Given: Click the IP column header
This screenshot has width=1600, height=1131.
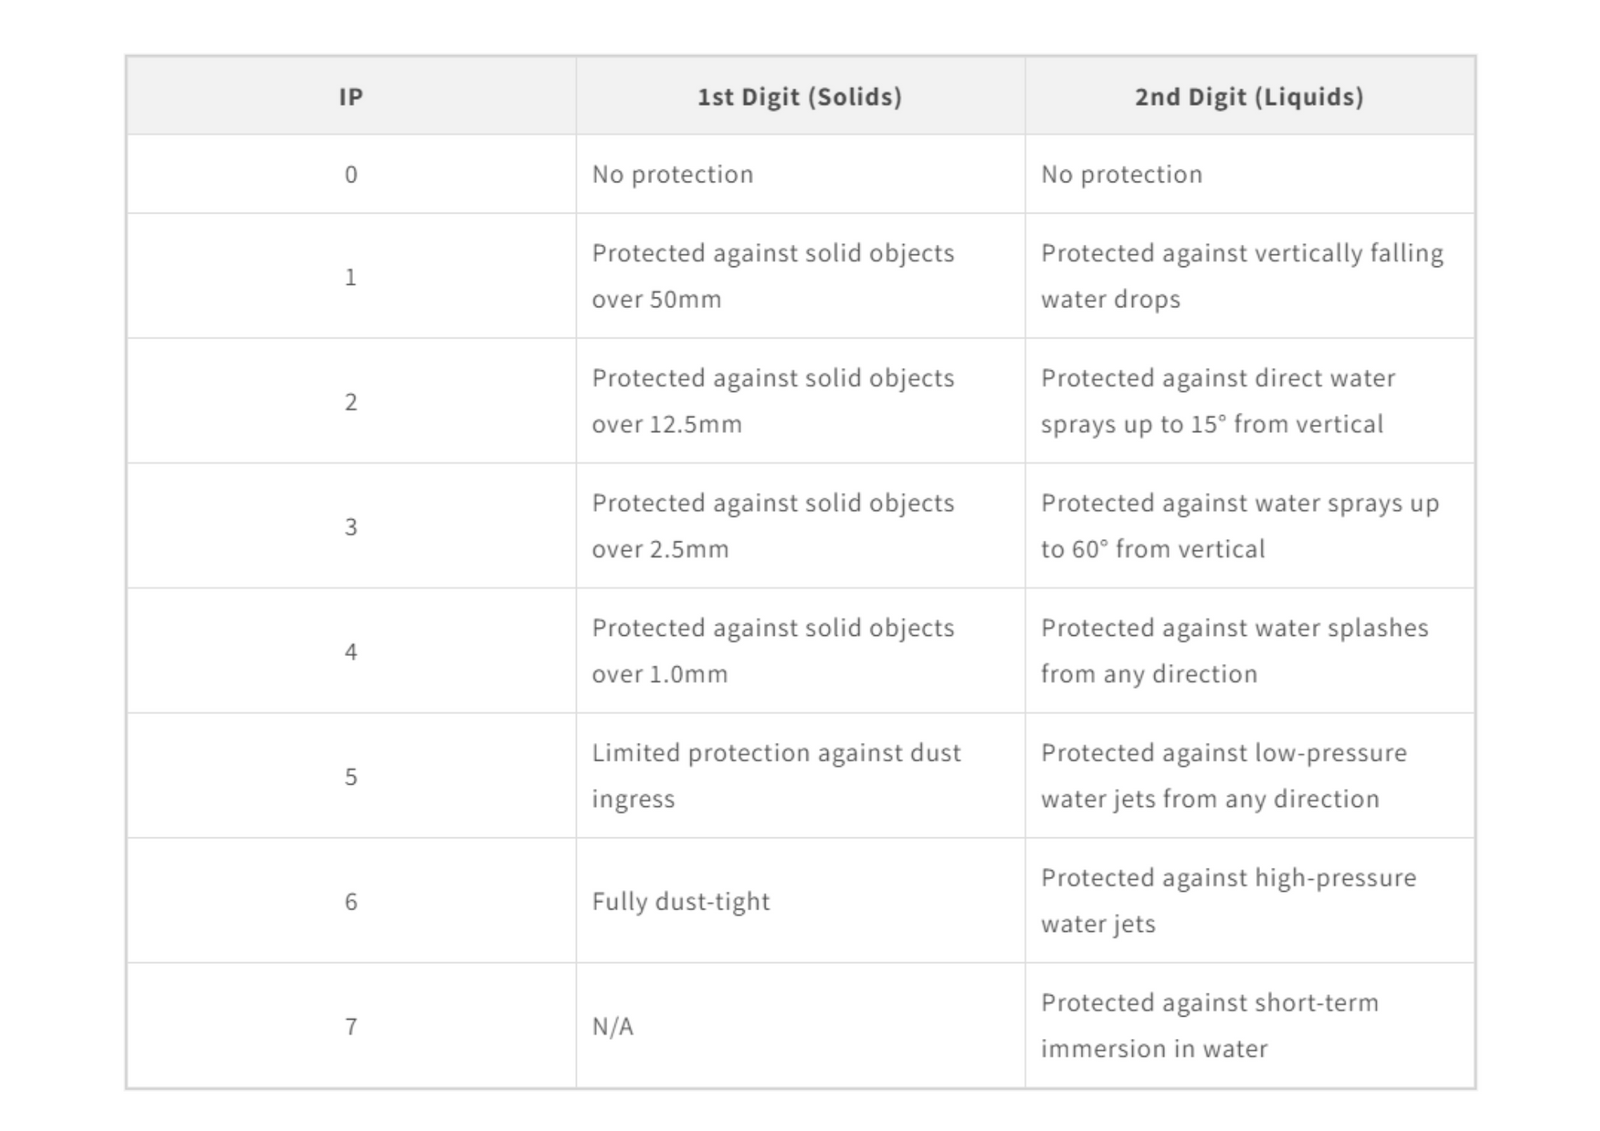Looking at the screenshot, I should [350, 97].
